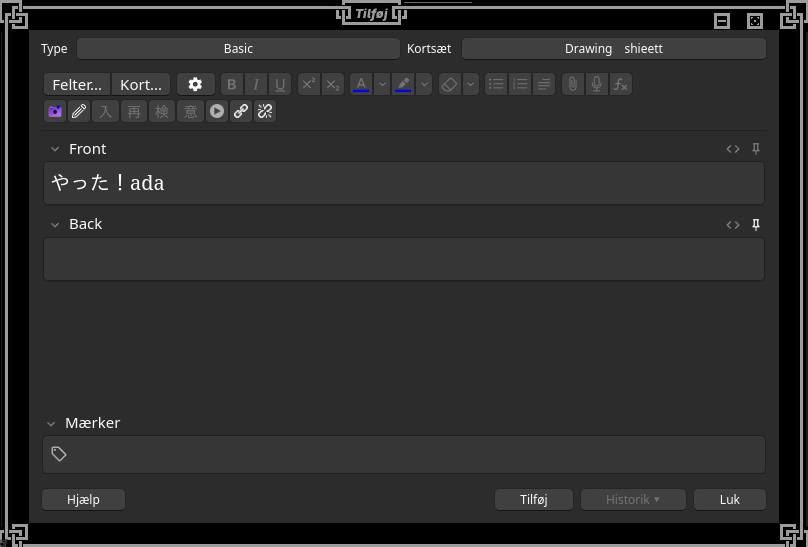Click the Tilføj add button
Screen dimensions: 808x547
tap(534, 500)
